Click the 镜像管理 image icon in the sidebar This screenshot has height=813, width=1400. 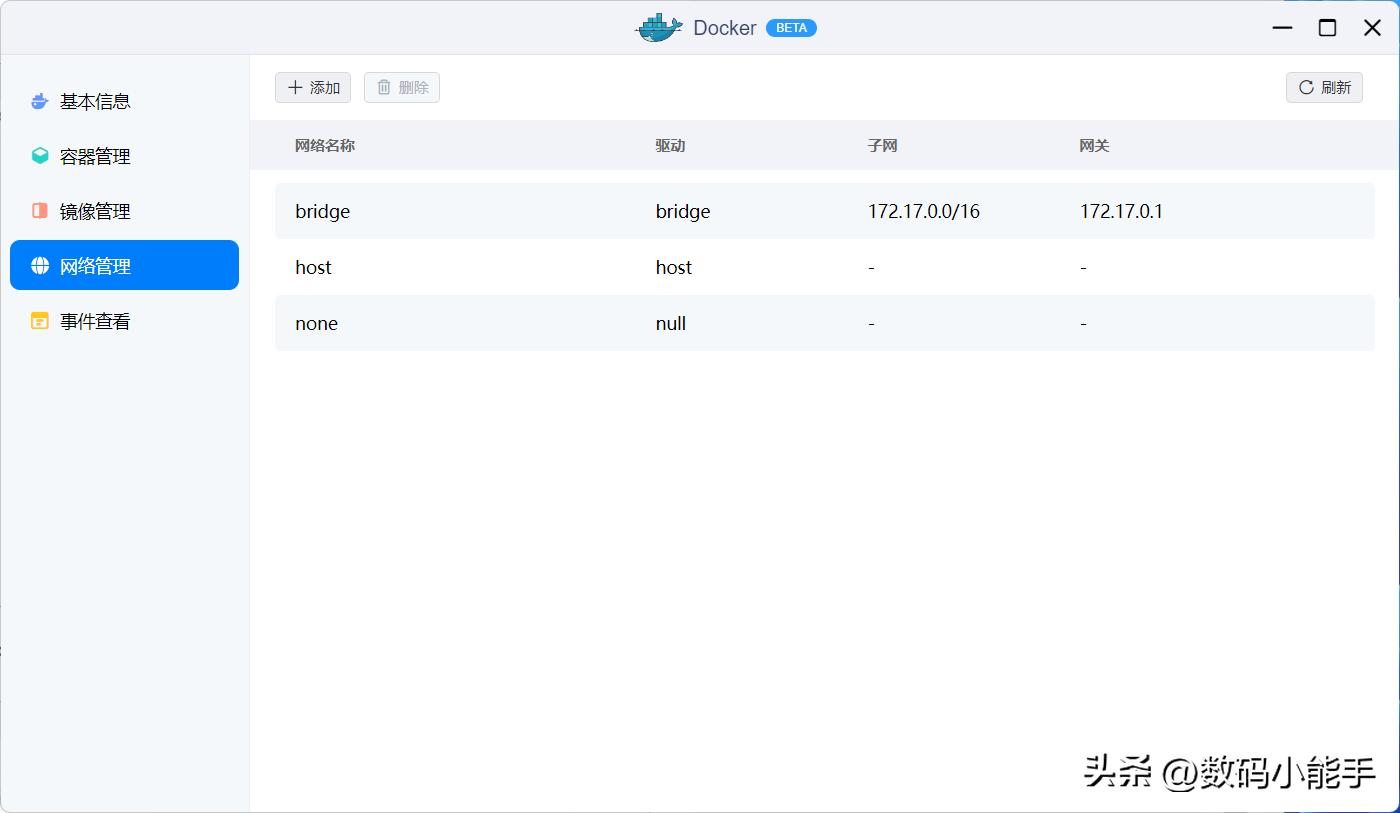(x=39, y=210)
